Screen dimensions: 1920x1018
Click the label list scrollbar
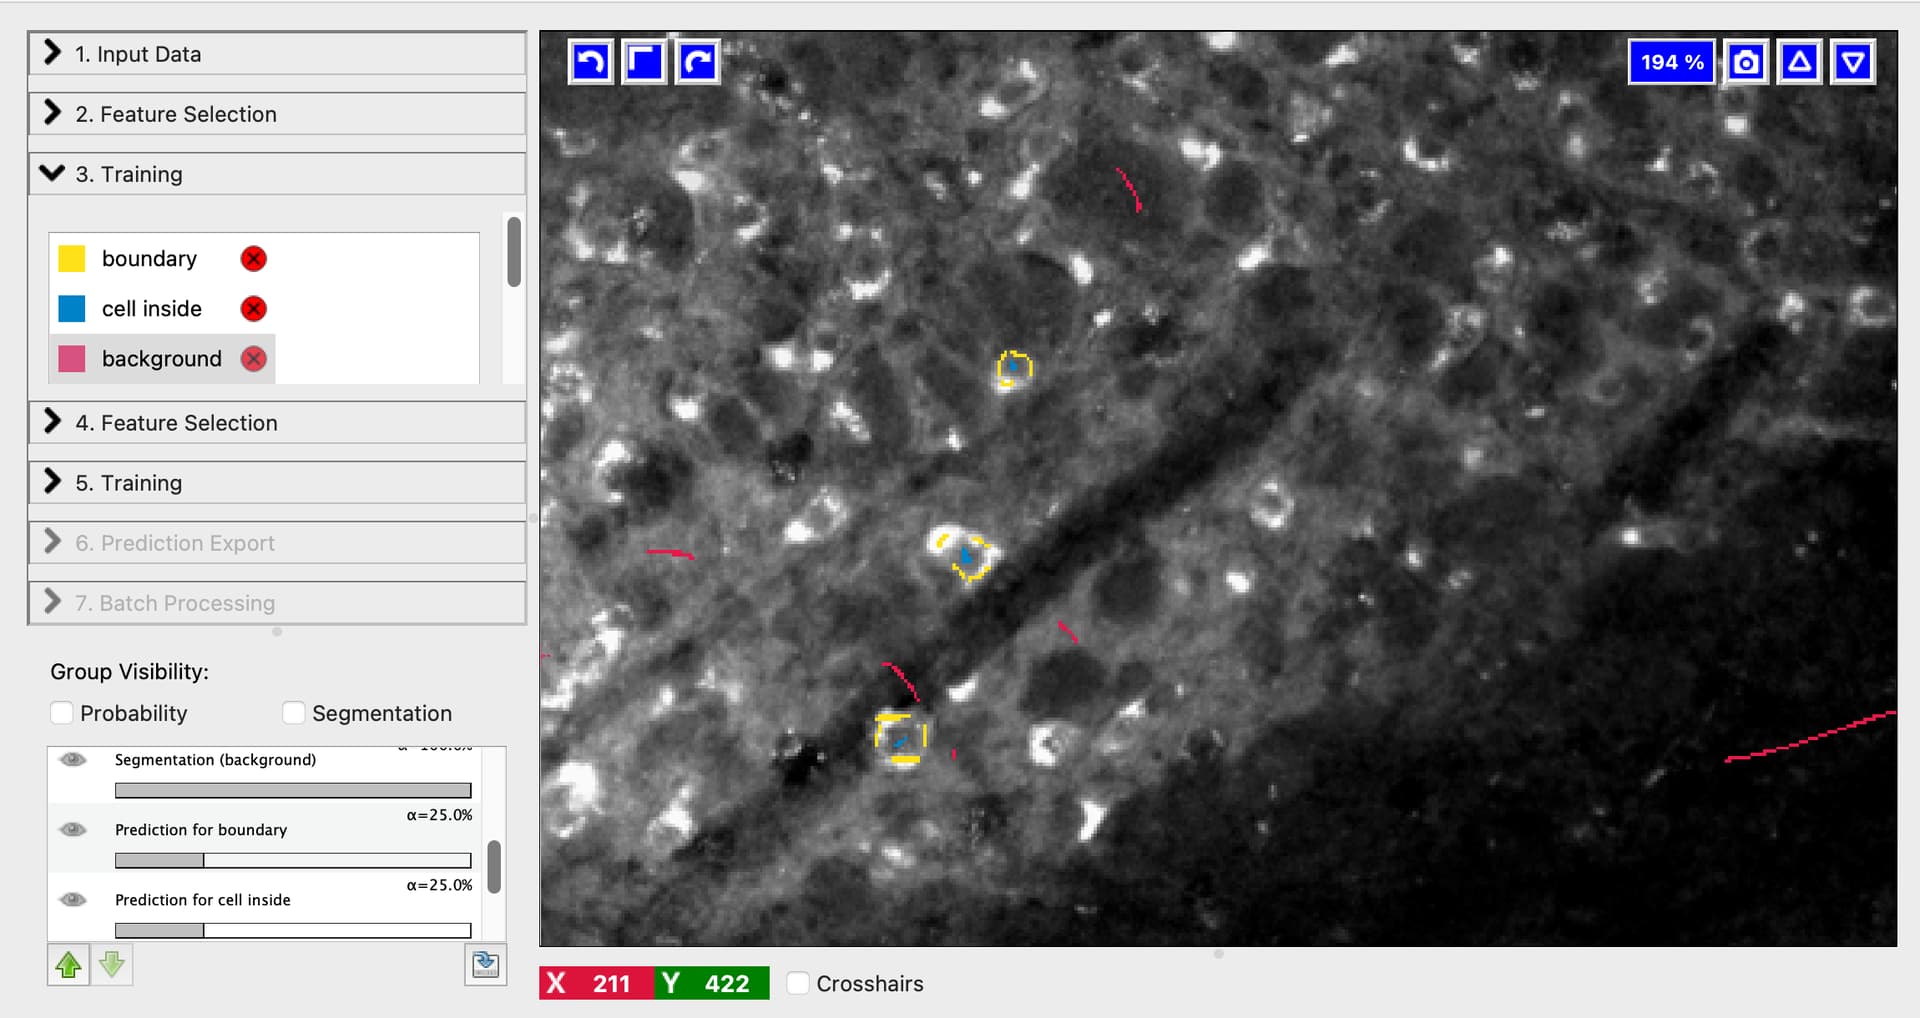pos(514,252)
